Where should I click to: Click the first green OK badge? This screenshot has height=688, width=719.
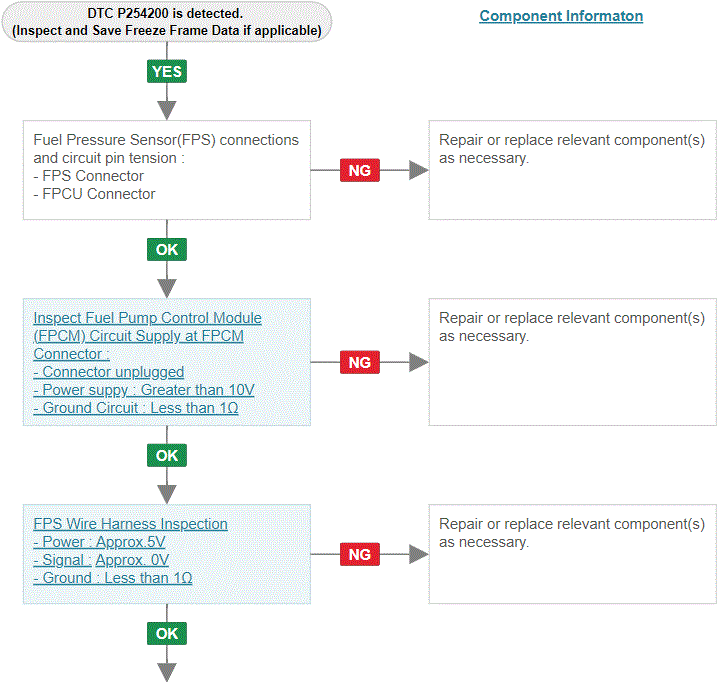[167, 250]
